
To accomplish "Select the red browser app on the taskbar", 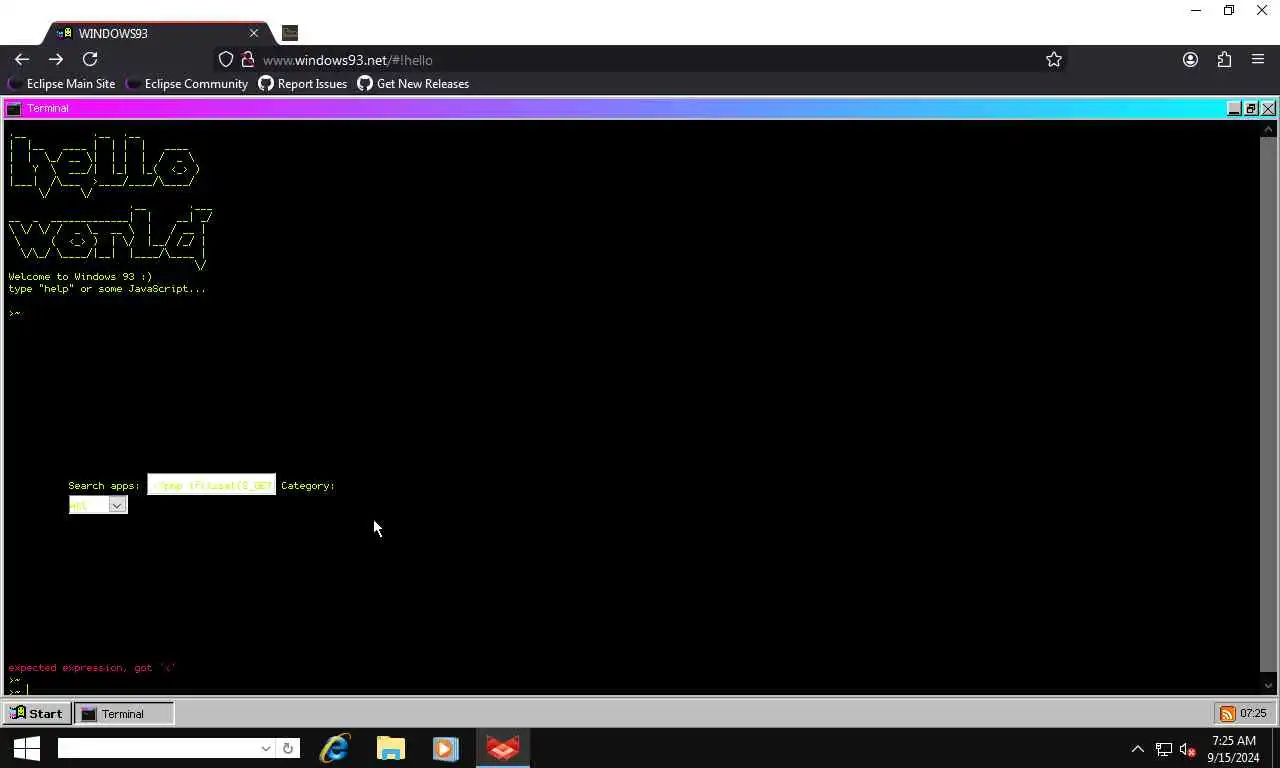I will [x=502, y=748].
